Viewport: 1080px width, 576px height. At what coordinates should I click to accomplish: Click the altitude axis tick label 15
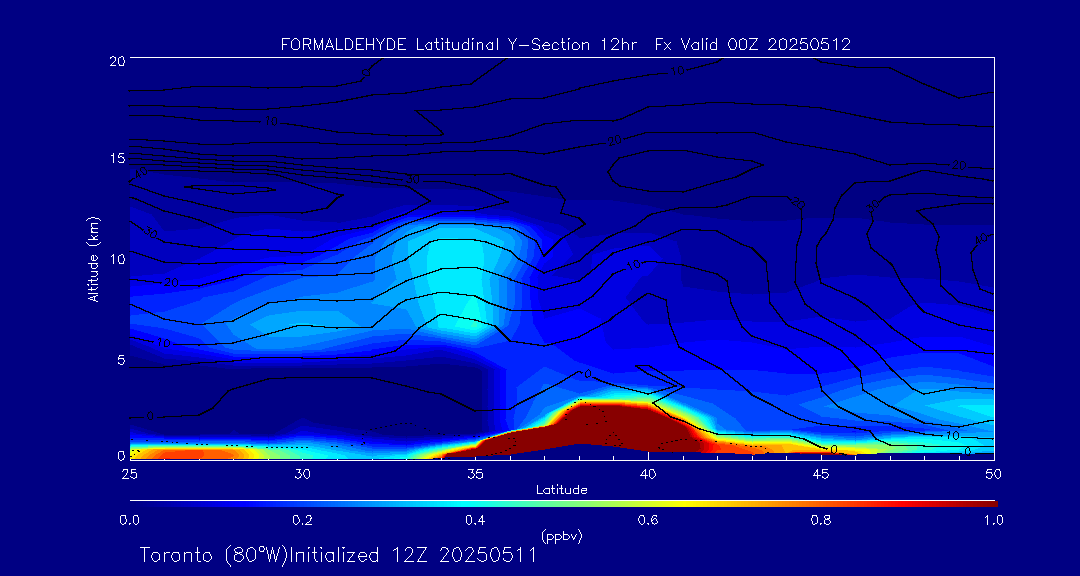[116, 158]
